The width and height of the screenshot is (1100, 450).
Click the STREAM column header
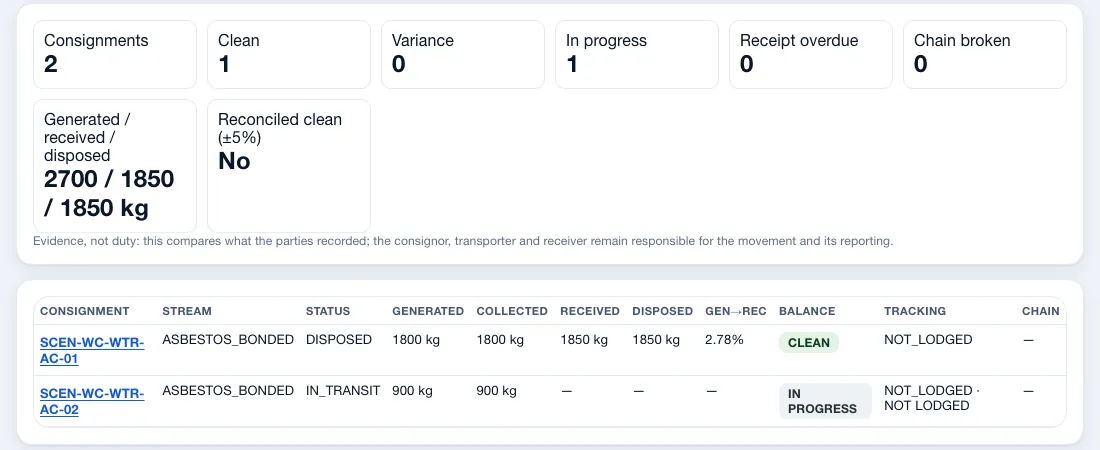tap(187, 311)
